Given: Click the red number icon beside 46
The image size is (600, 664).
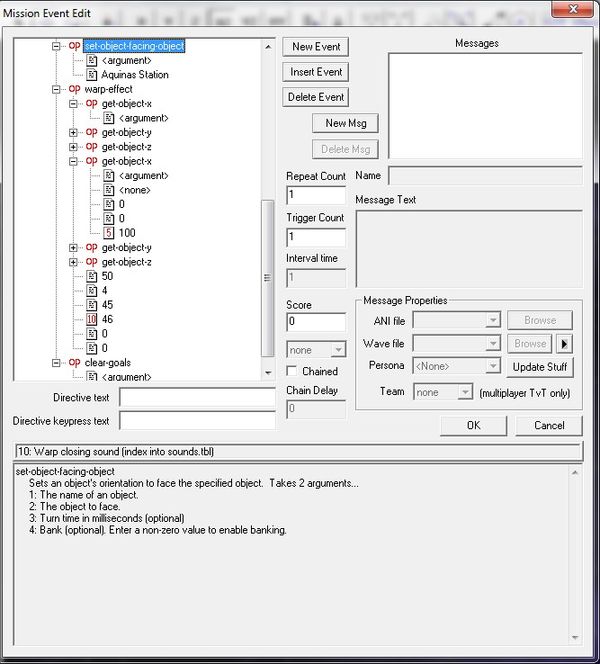Looking at the screenshot, I should click(x=92, y=319).
